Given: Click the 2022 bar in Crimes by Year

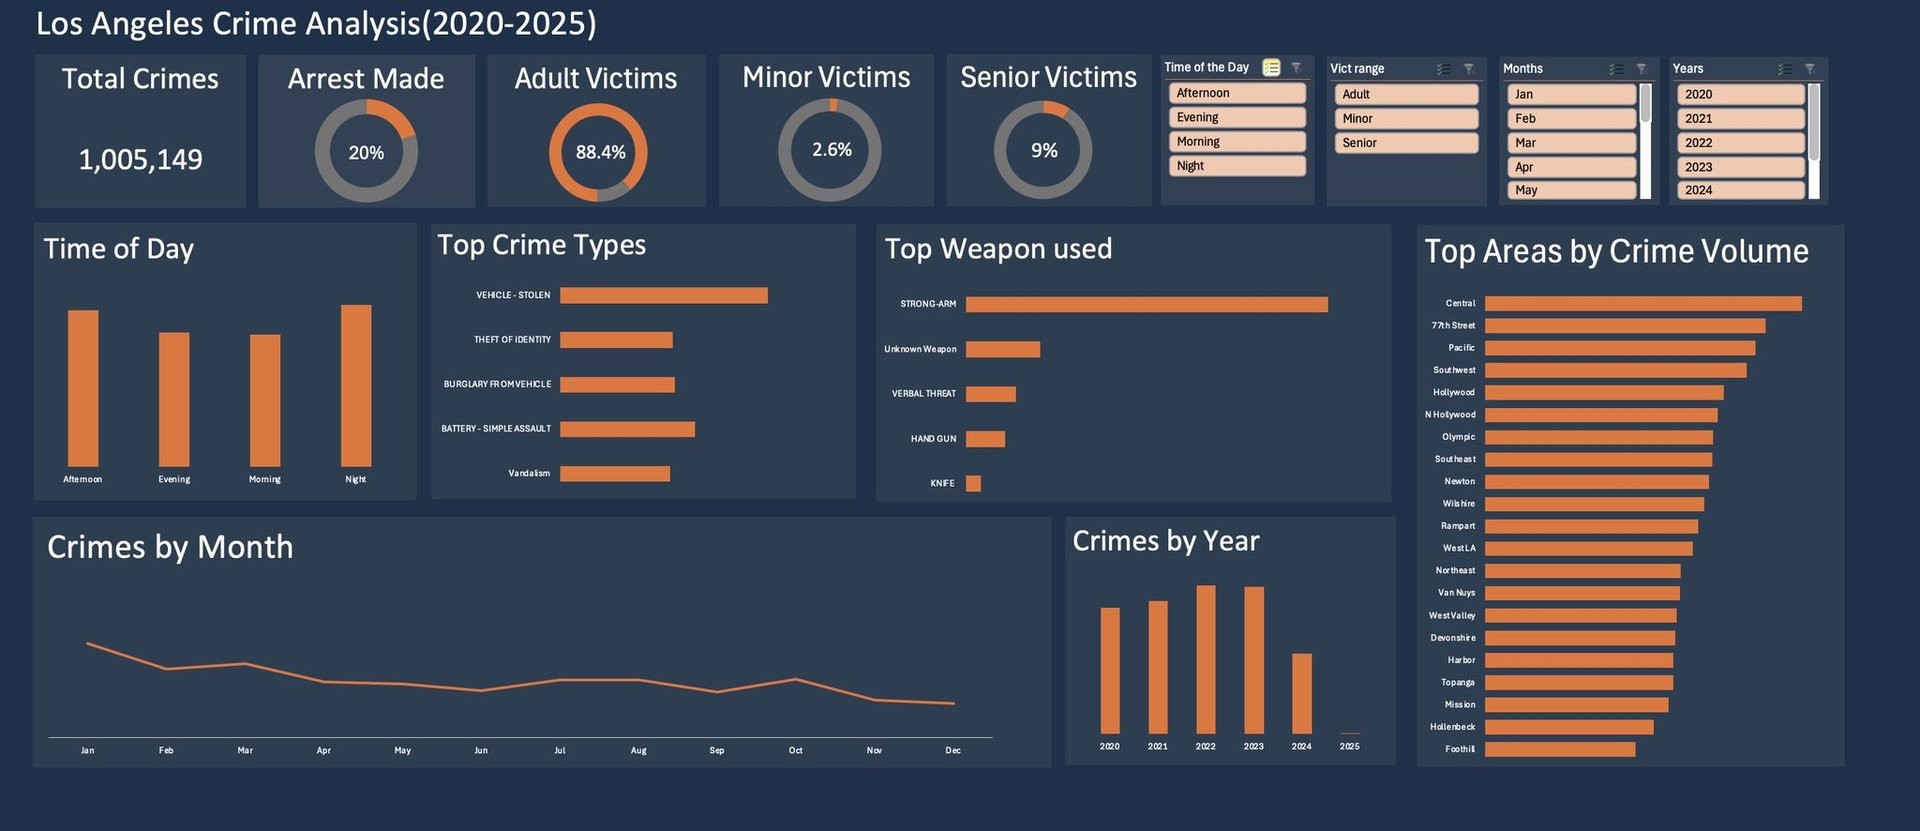Looking at the screenshot, I should click(x=1206, y=660).
